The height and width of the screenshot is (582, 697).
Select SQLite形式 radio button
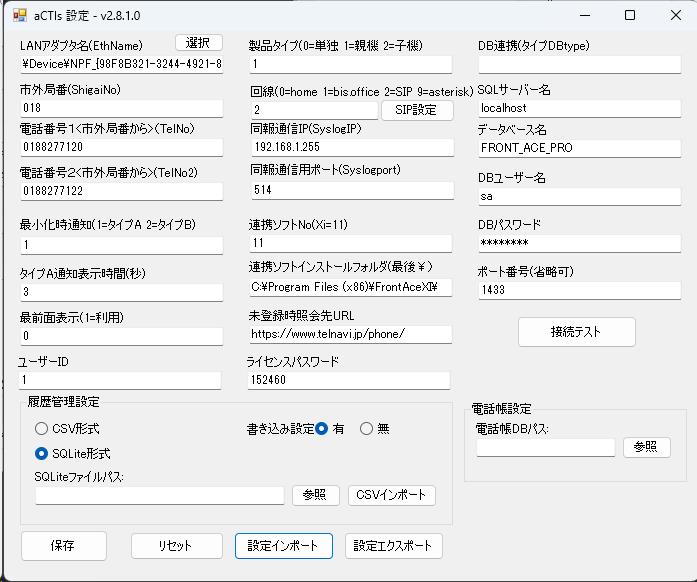pyautogui.click(x=42, y=454)
